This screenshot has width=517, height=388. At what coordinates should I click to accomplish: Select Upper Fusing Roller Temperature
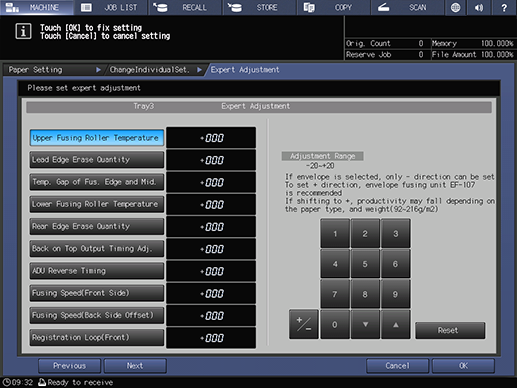click(x=97, y=138)
